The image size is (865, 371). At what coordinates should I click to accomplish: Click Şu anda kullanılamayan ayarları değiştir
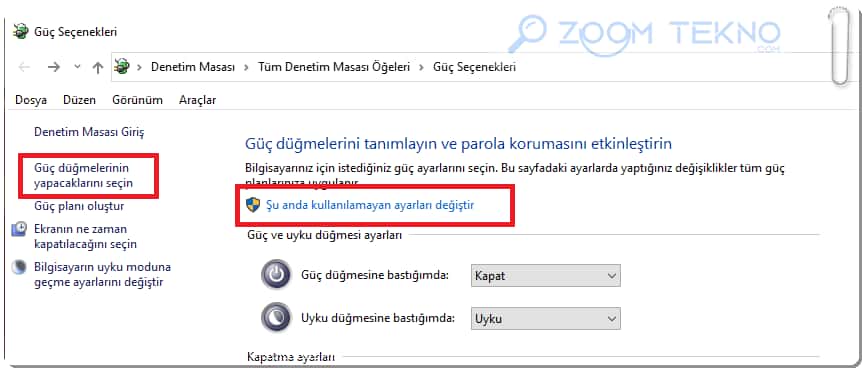coord(370,205)
